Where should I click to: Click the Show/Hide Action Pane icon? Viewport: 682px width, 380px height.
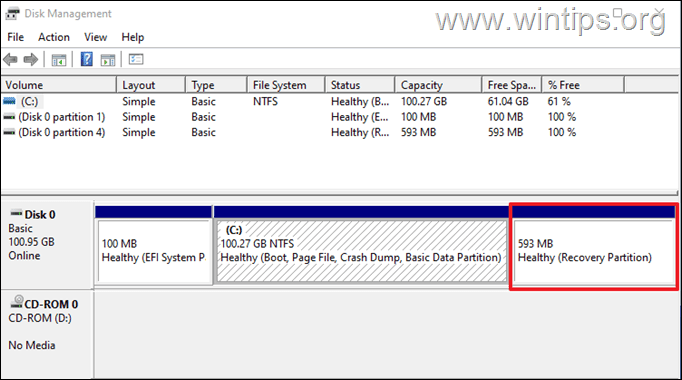108,60
